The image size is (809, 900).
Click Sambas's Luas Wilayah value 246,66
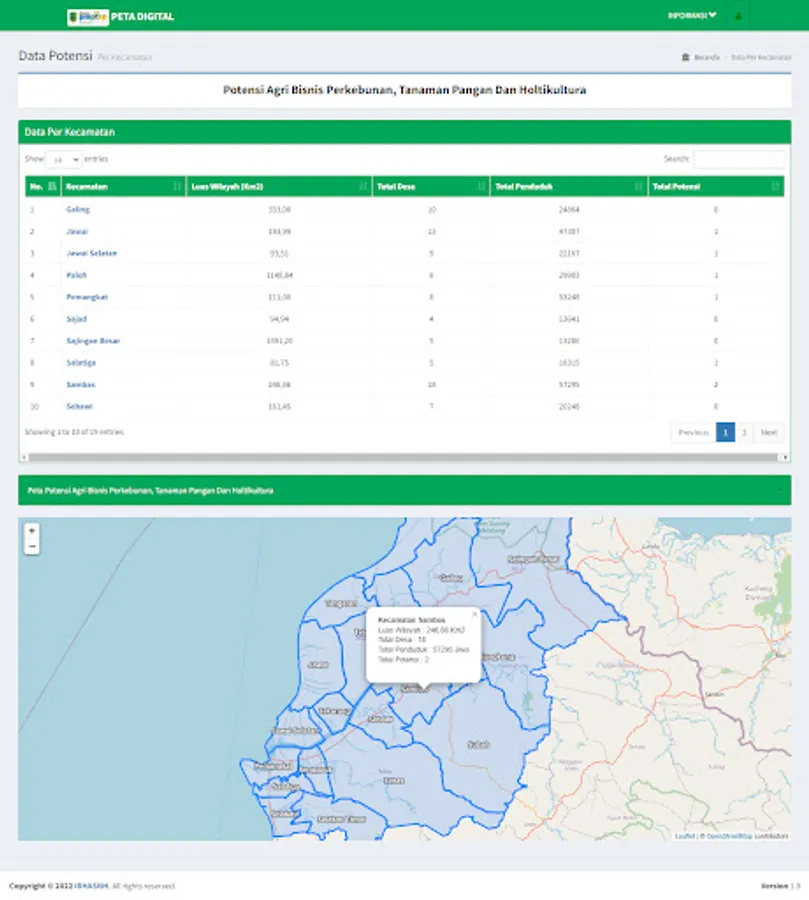280,385
